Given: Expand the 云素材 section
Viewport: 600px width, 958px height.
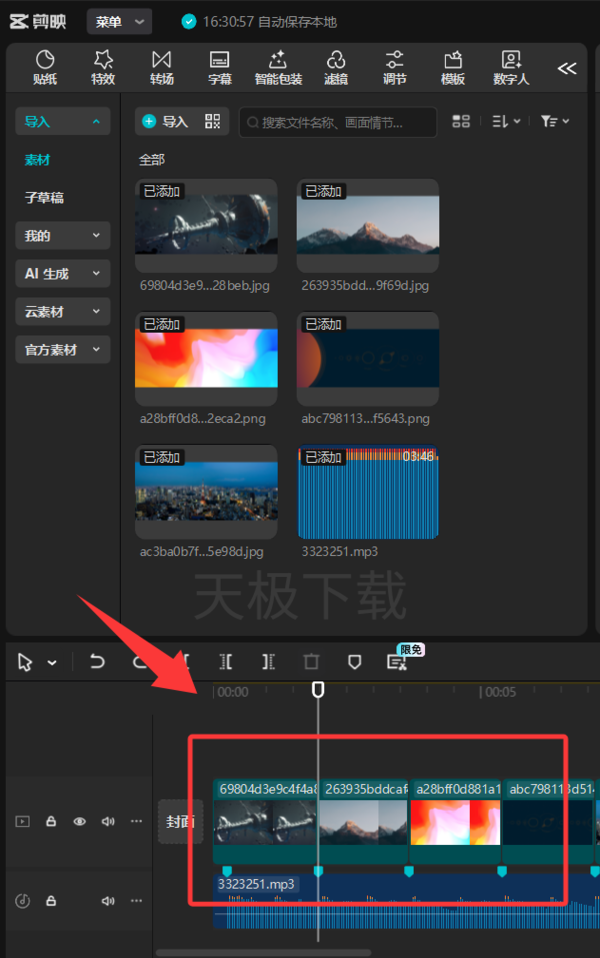Looking at the screenshot, I should (62, 312).
